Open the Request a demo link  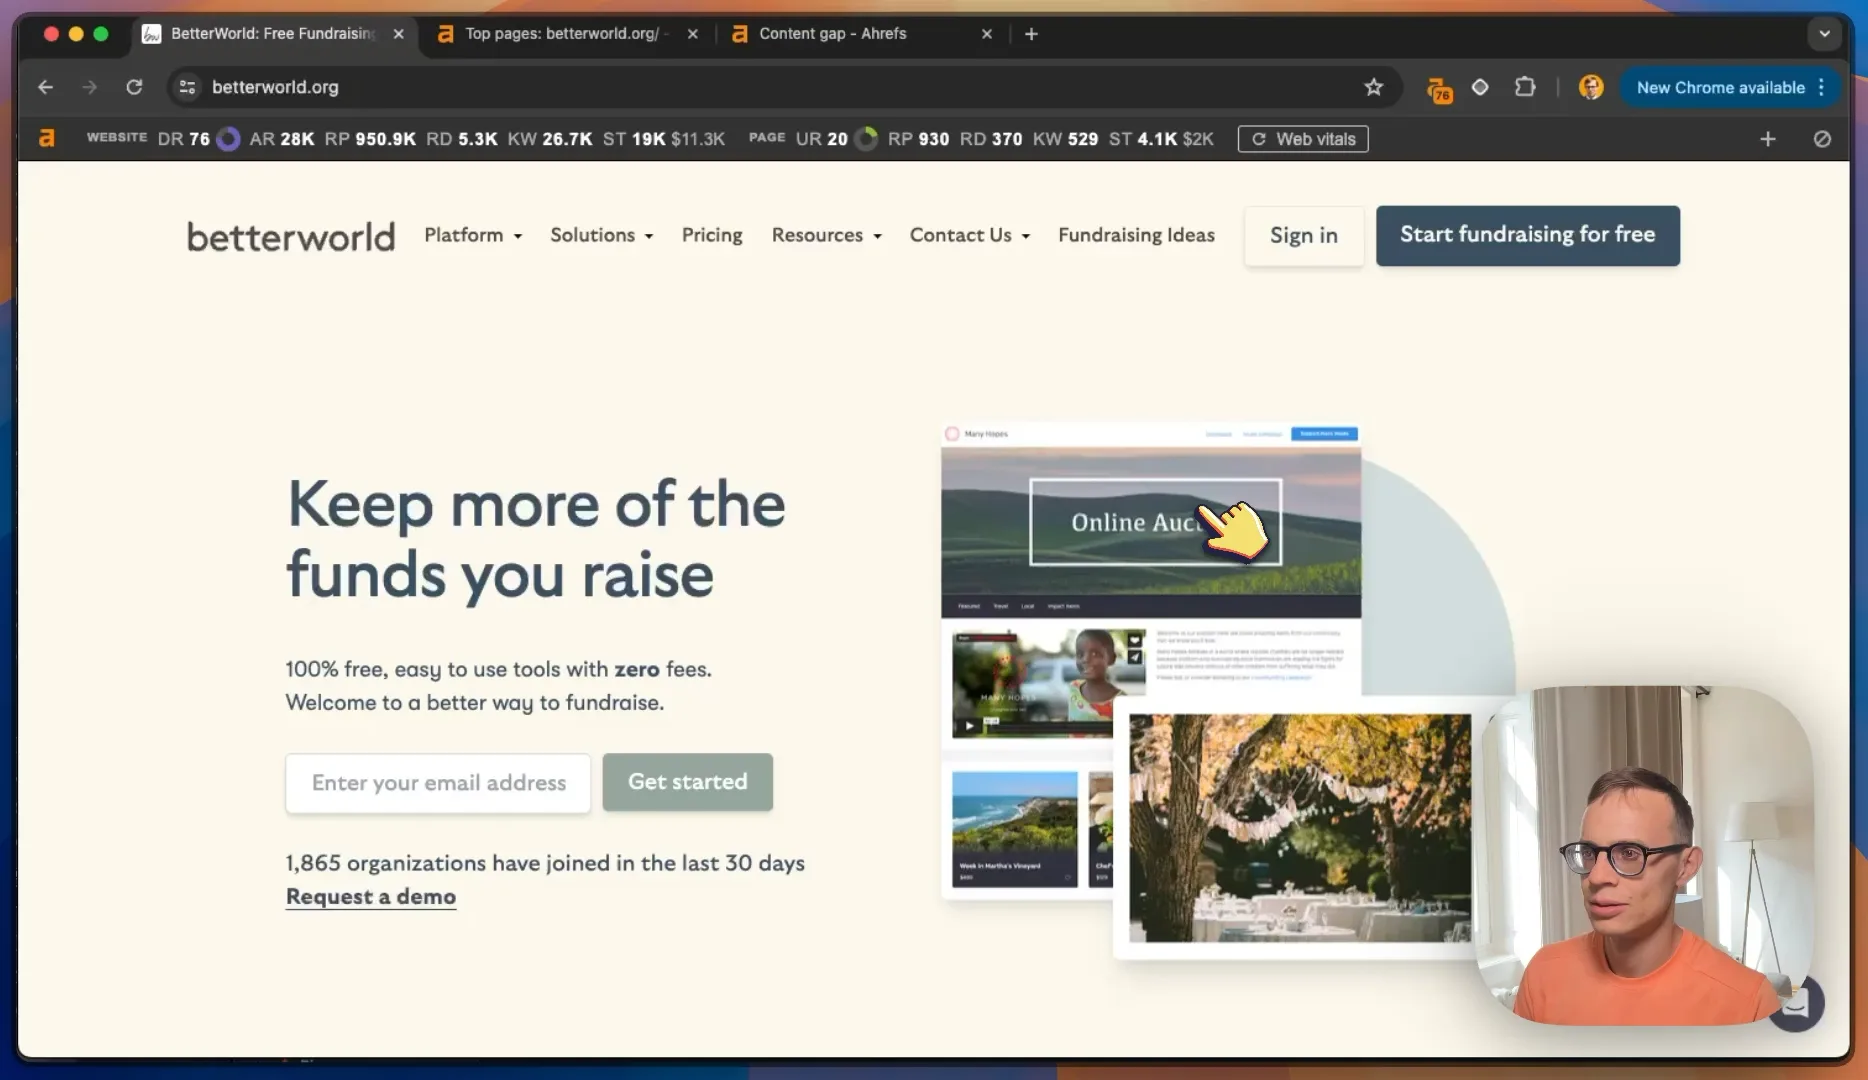(x=371, y=897)
